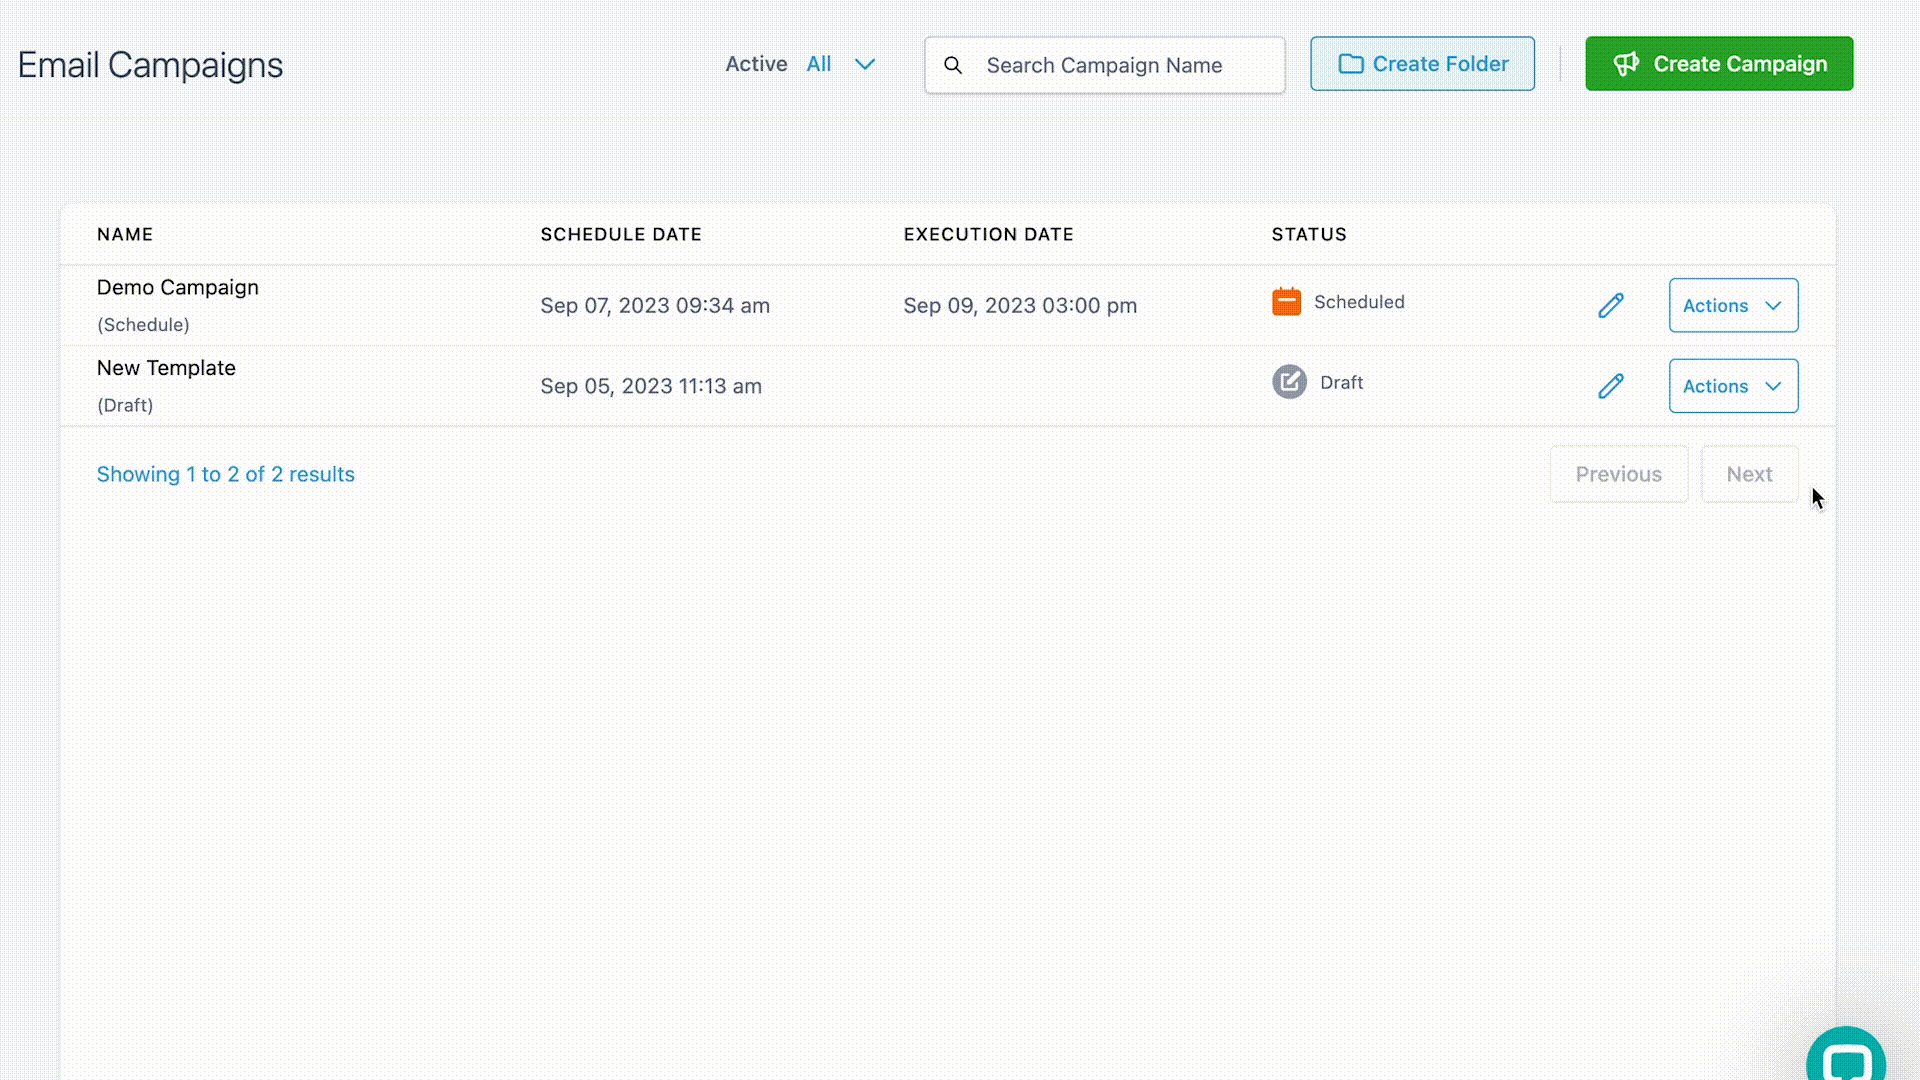Click the orange Scheduled calendar status icon
1920x1080 pixels.
[x=1286, y=302]
